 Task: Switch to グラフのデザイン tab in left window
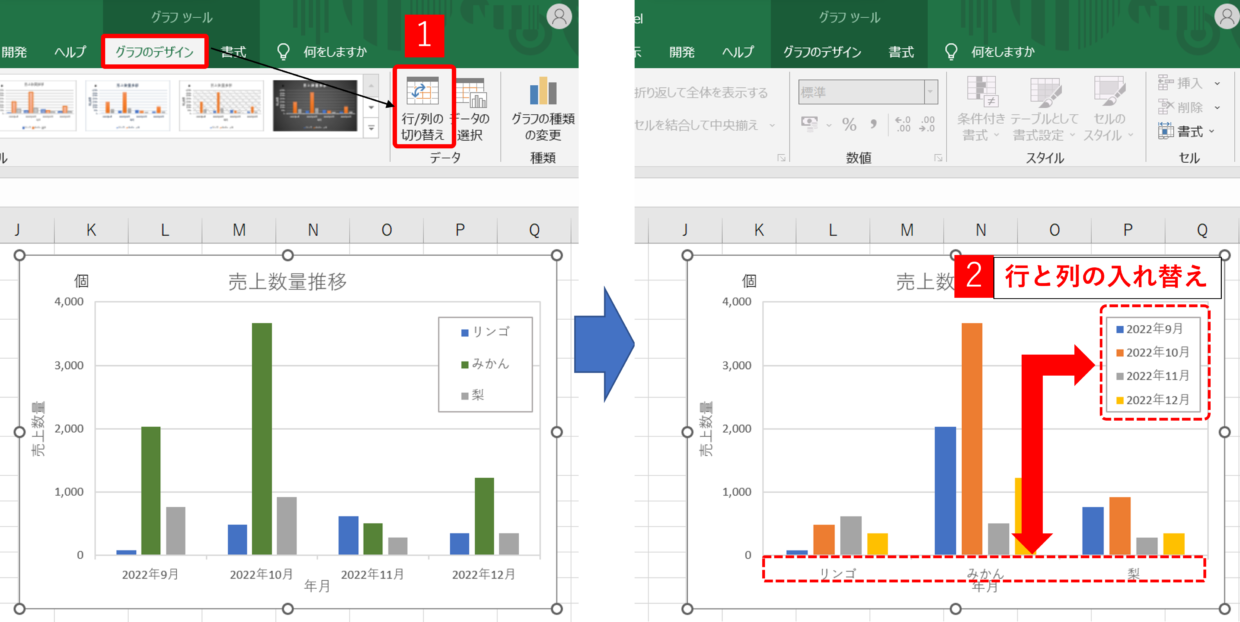(x=155, y=52)
